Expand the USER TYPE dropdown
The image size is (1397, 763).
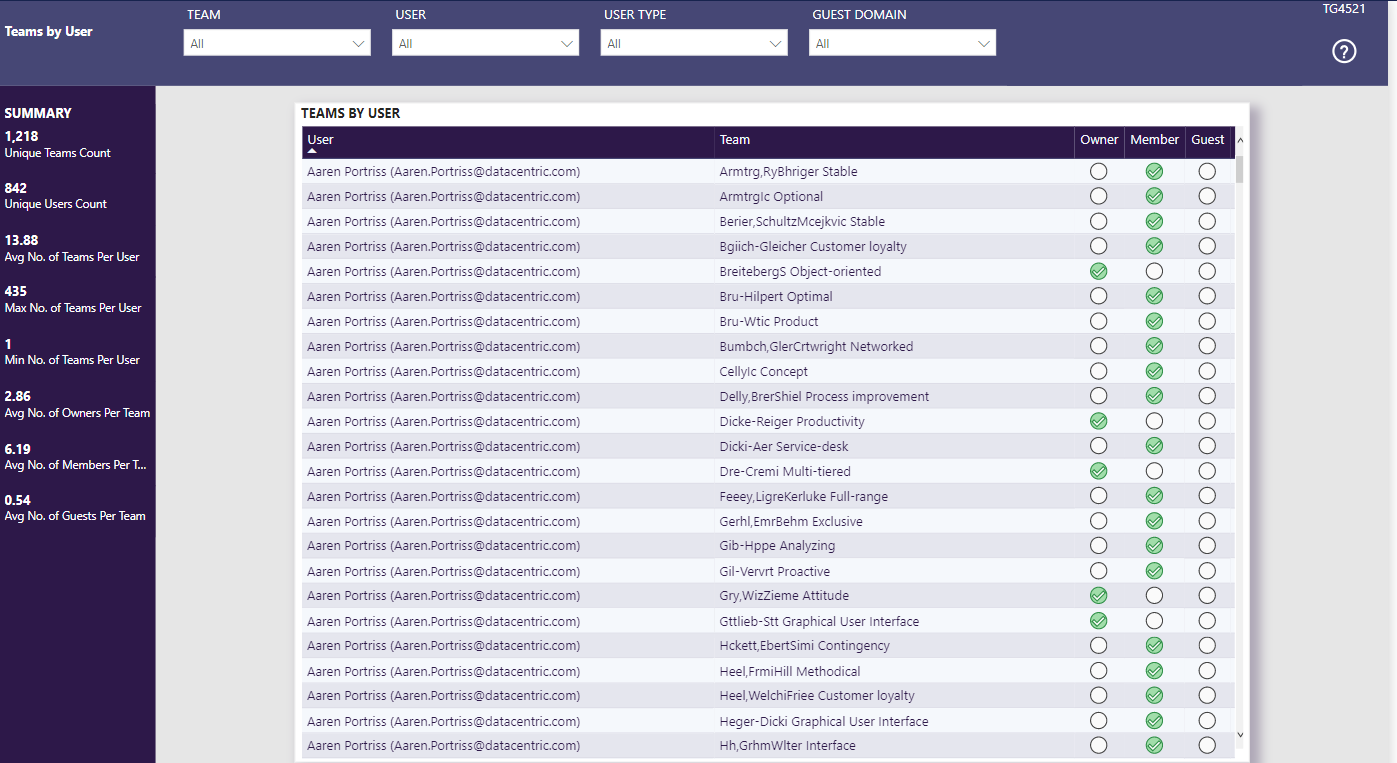694,43
